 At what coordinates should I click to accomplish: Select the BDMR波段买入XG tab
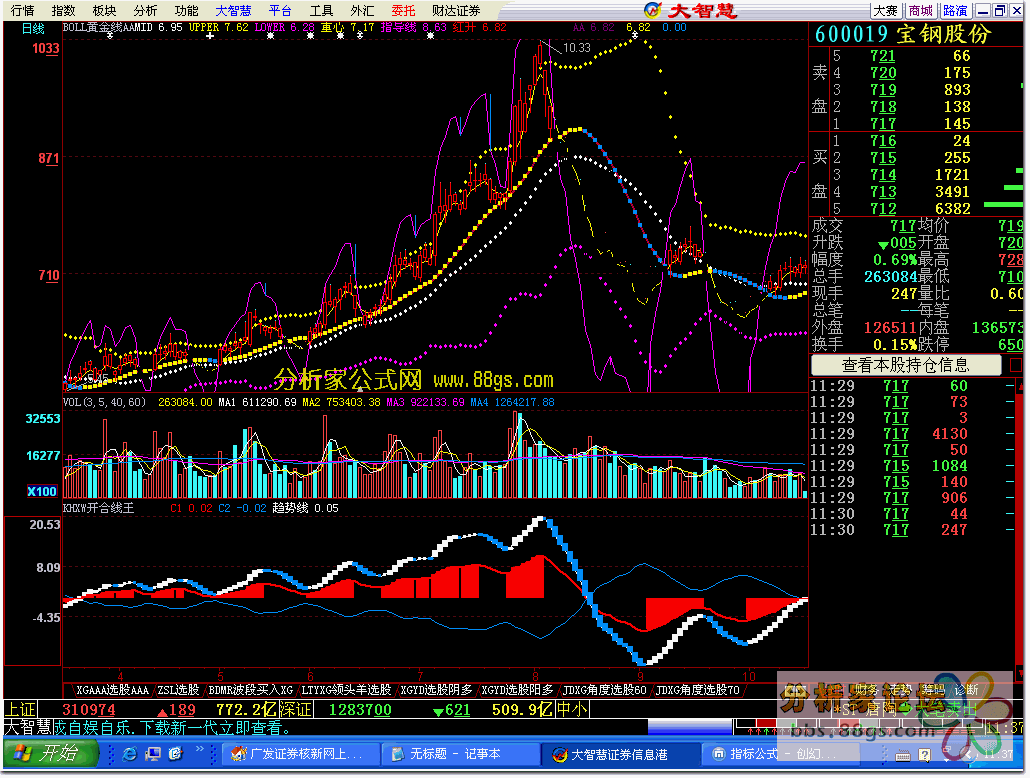pyautogui.click(x=250, y=690)
